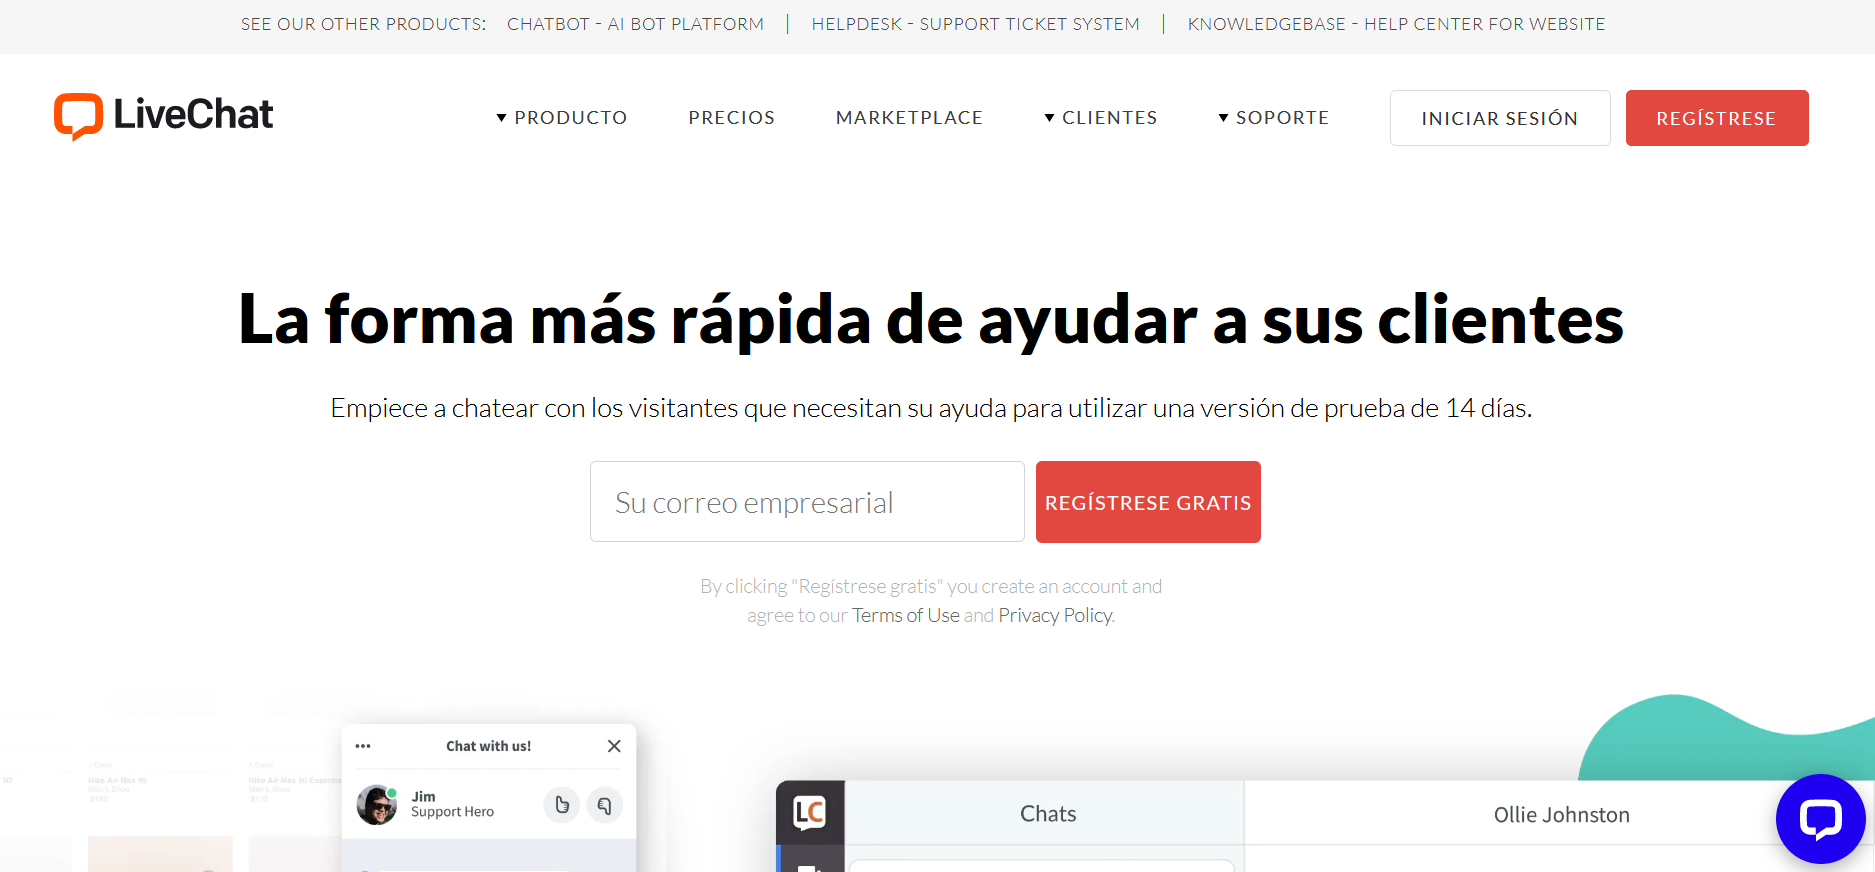Image resolution: width=1875 pixels, height=872 pixels.
Task: Click the Regístrese Gratis button
Action: click(x=1147, y=502)
